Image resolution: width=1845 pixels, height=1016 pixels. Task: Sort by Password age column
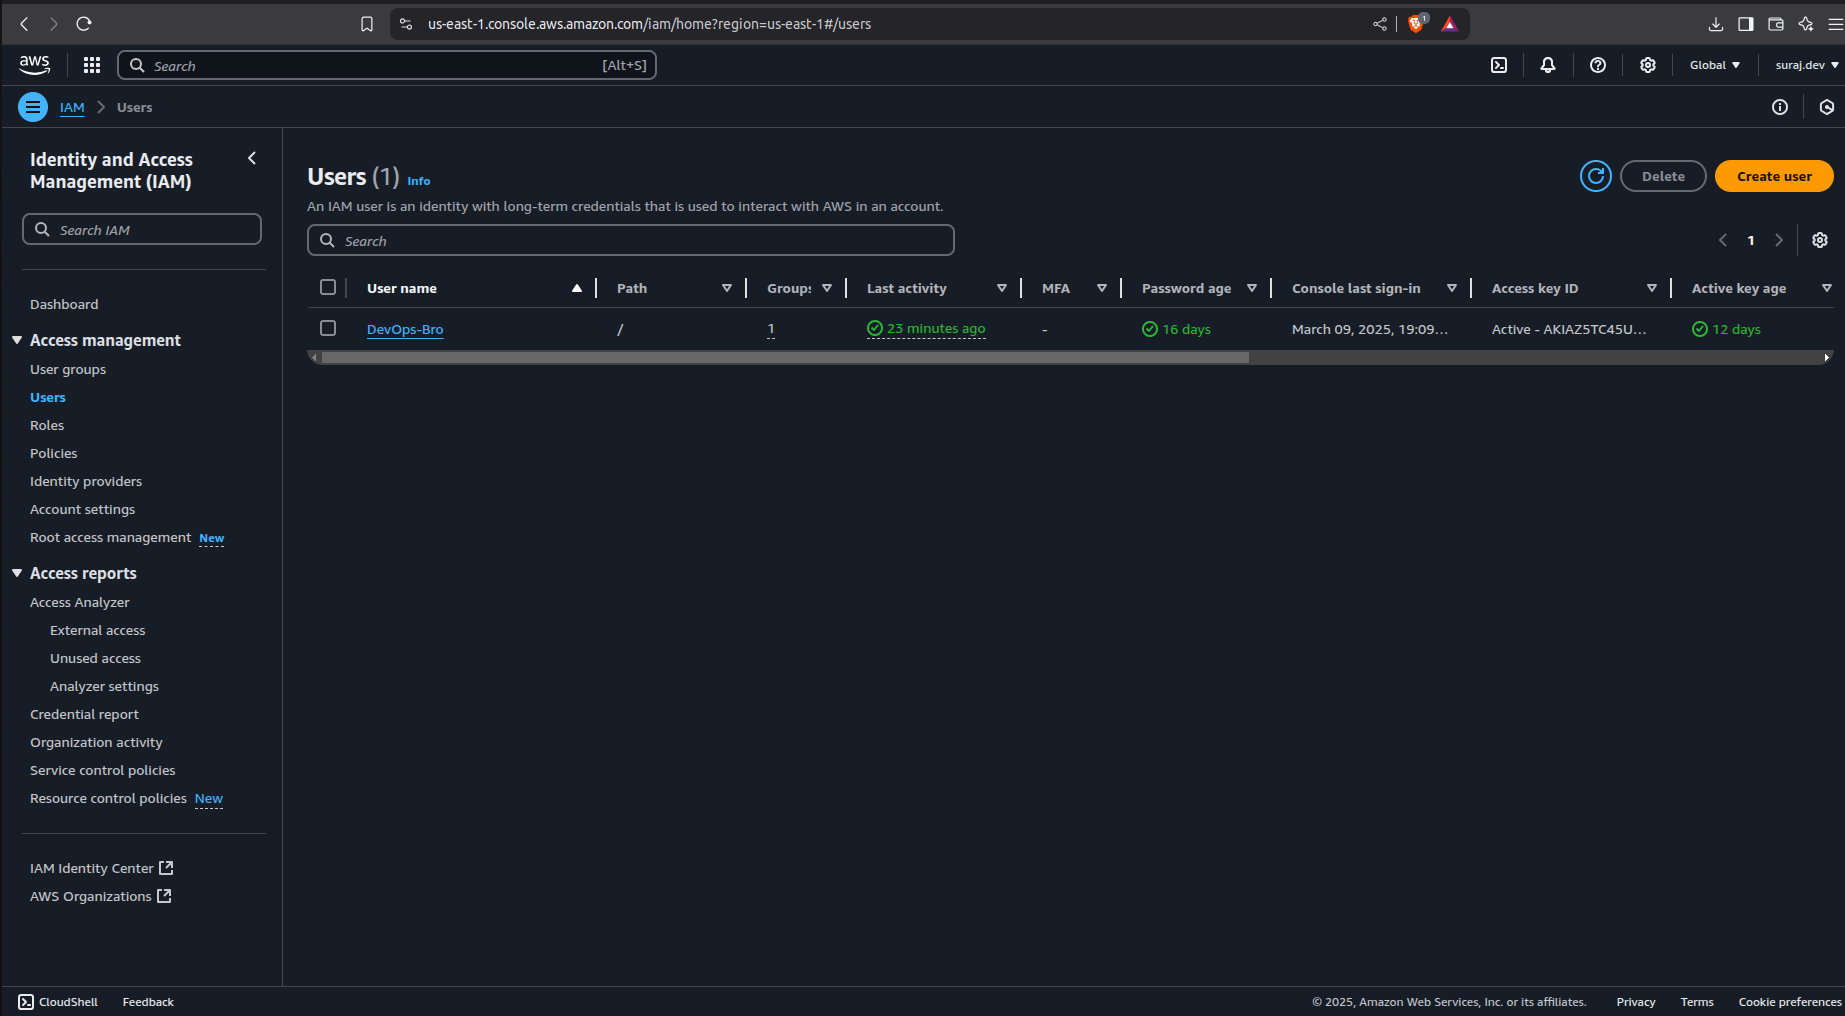1252,288
